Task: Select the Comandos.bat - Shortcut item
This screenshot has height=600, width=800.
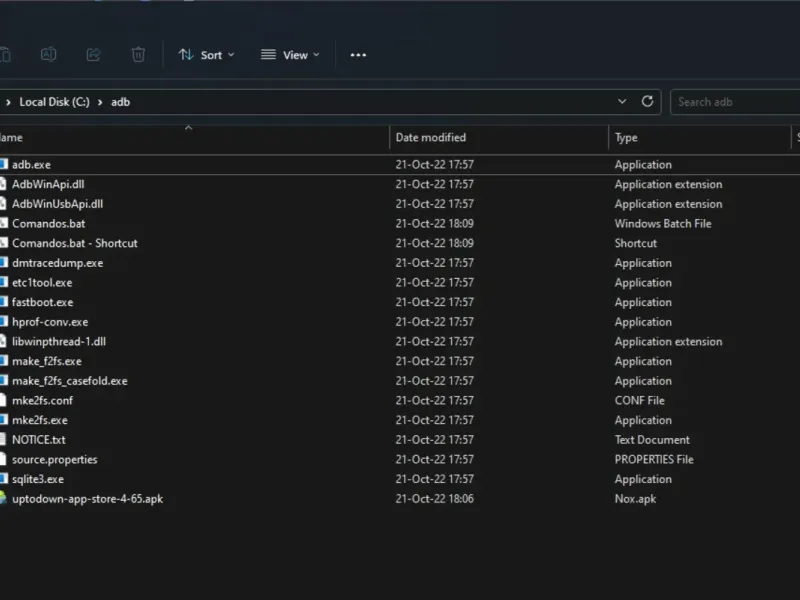Action: click(x=74, y=243)
